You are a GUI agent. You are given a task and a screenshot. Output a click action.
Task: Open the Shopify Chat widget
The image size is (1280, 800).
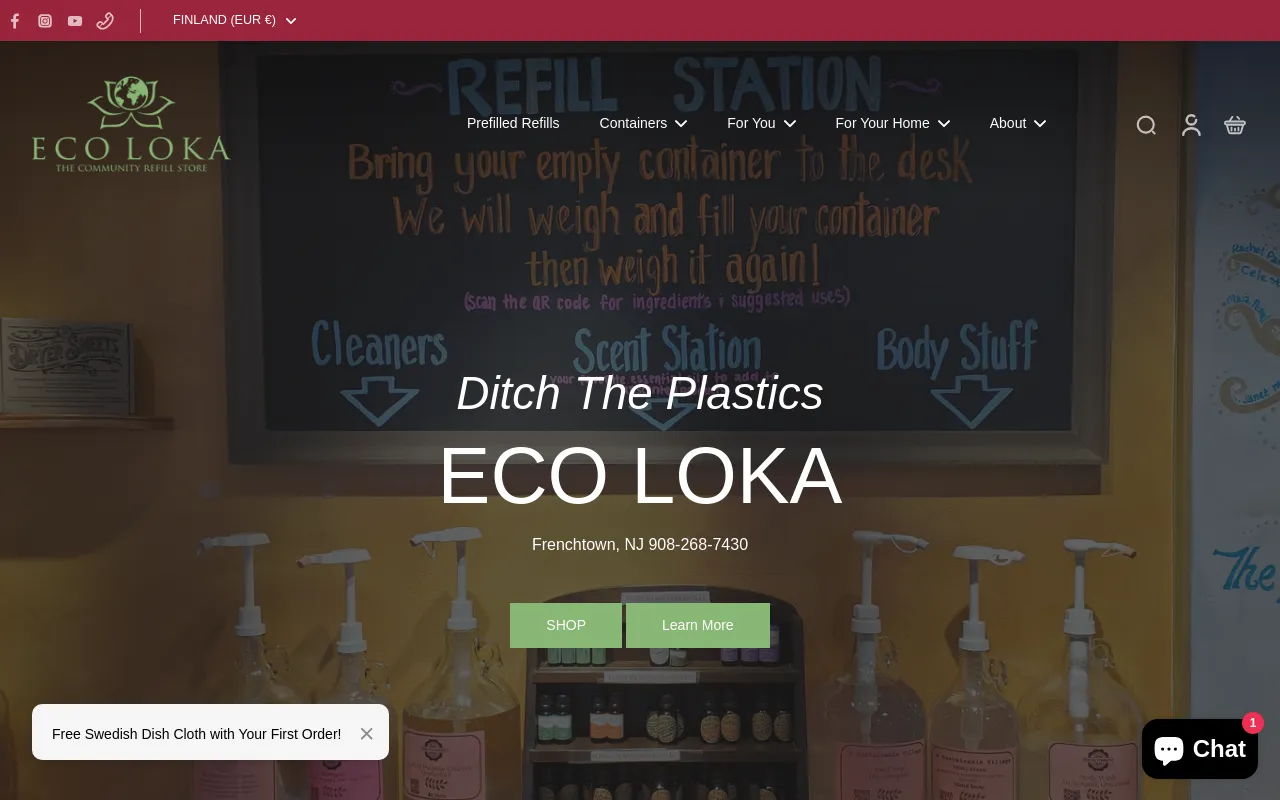pyautogui.click(x=1200, y=749)
